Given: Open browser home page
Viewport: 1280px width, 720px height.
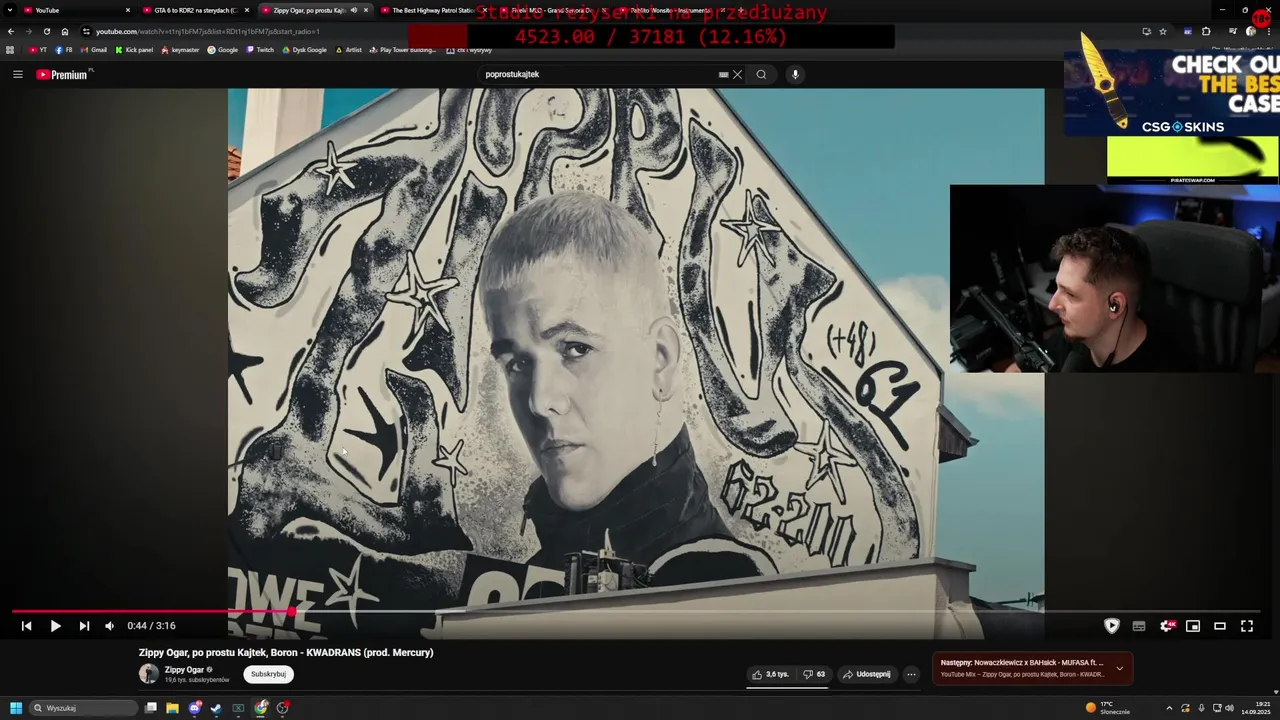Looking at the screenshot, I should click(x=65, y=31).
